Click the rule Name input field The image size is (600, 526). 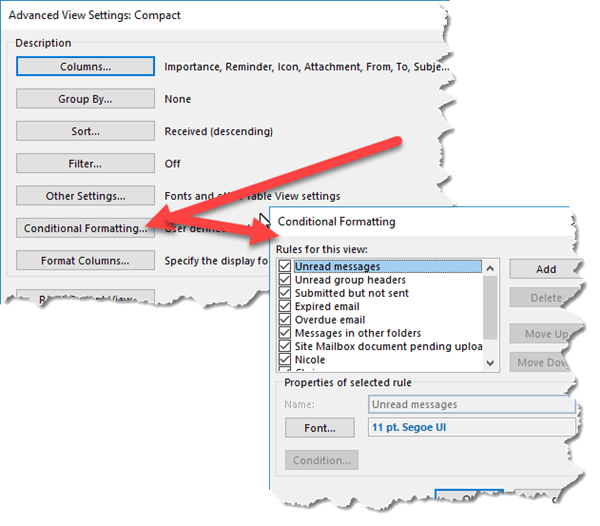472,404
